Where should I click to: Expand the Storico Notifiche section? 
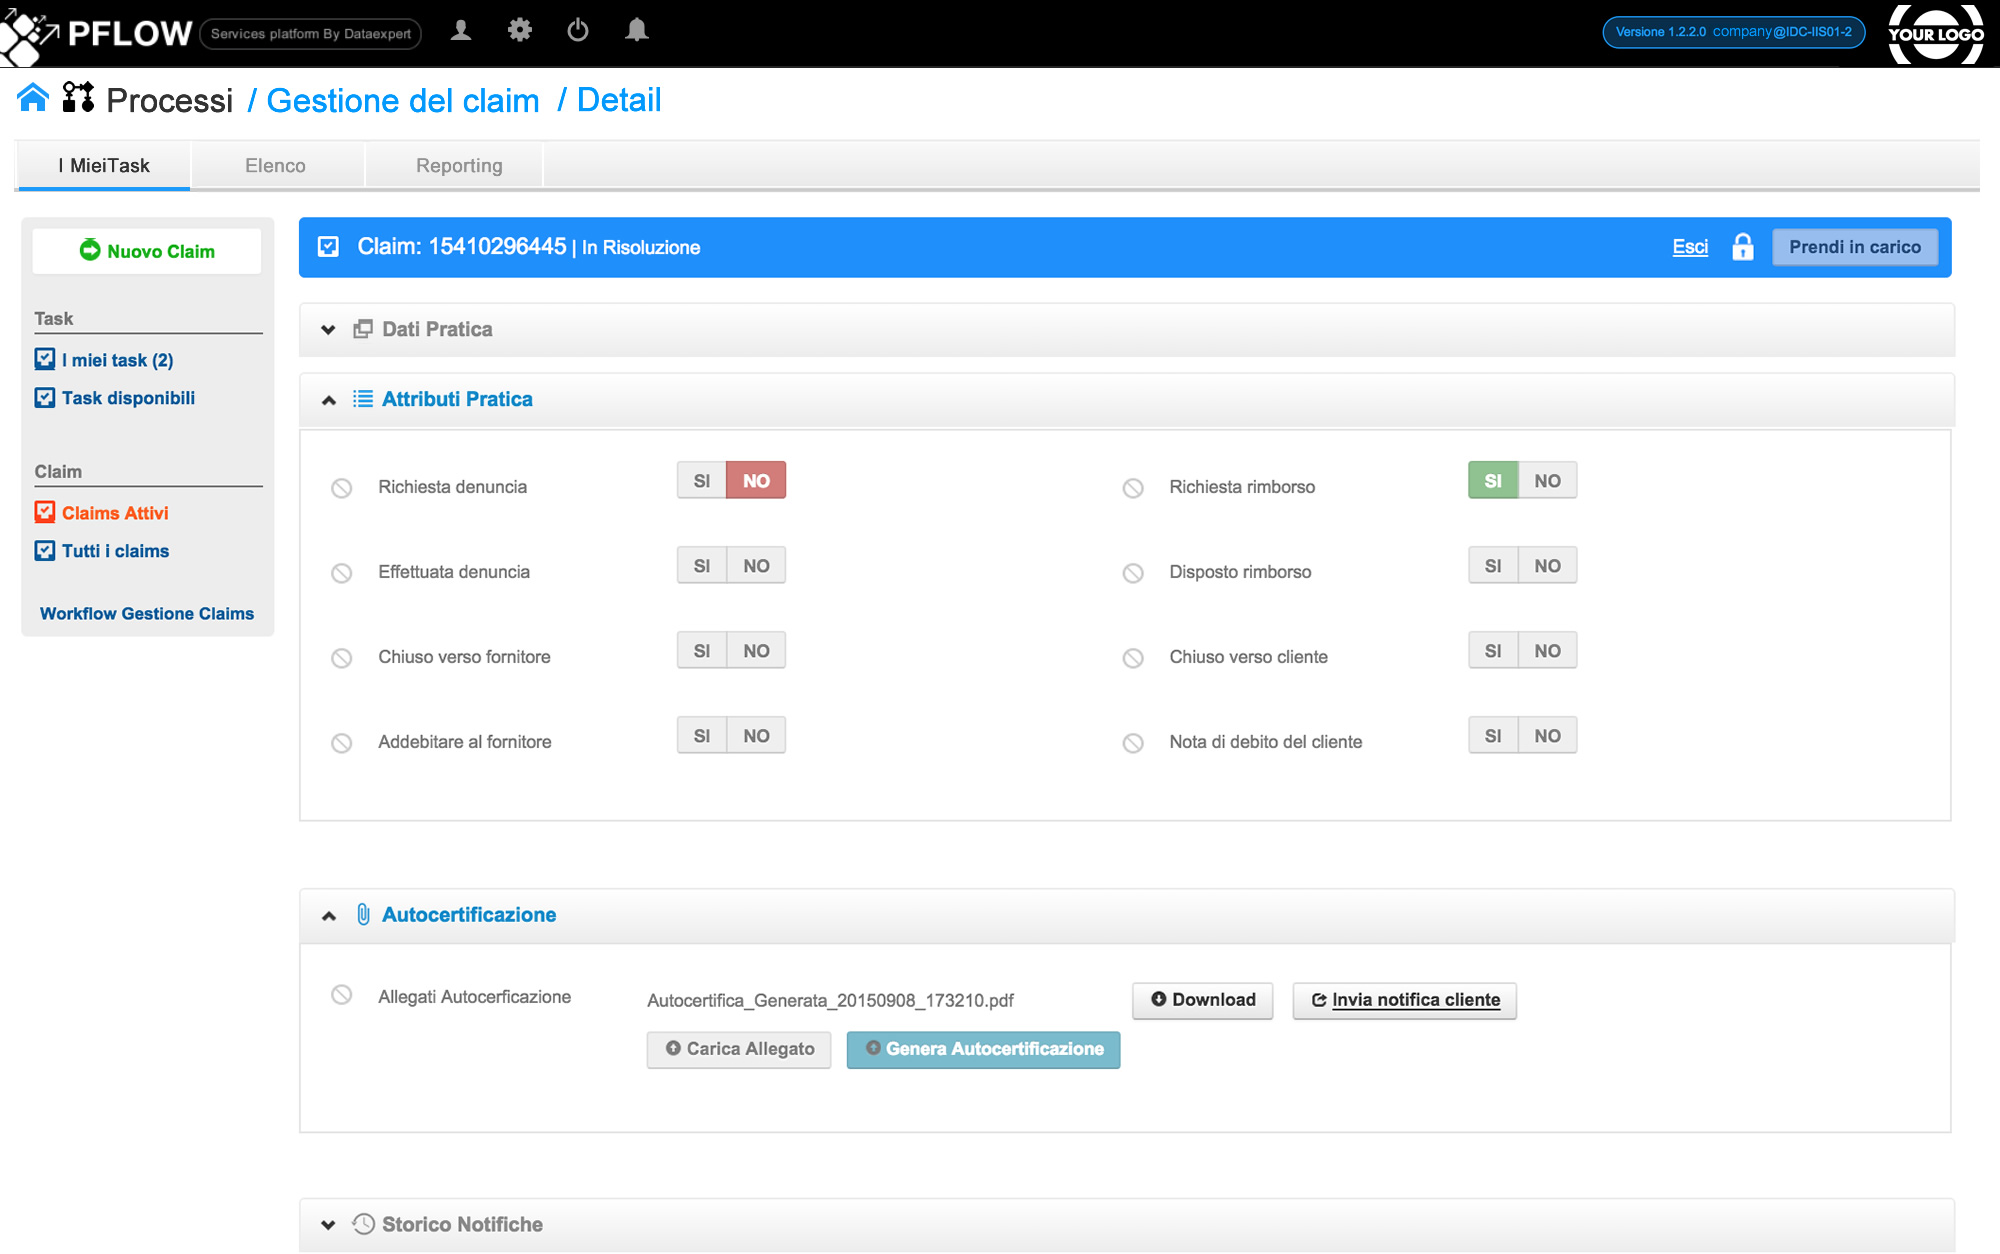pyautogui.click(x=328, y=1225)
